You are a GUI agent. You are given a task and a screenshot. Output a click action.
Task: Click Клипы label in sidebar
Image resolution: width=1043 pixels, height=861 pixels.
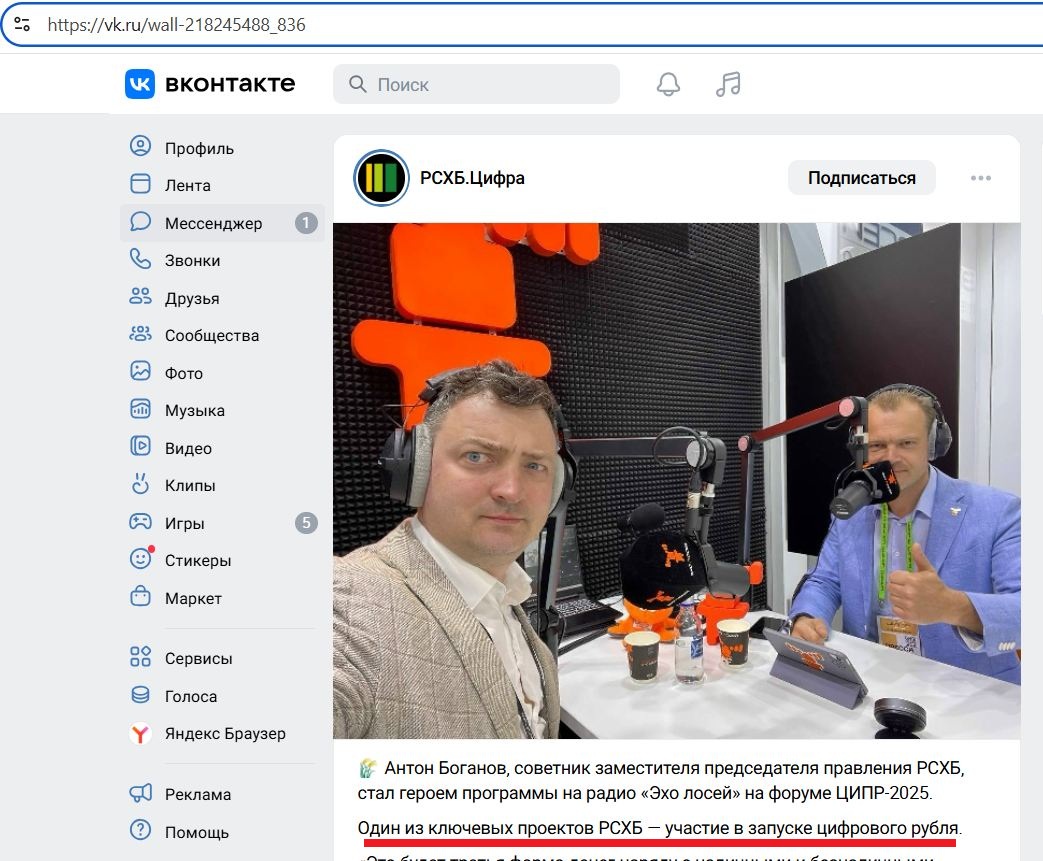[x=190, y=486]
